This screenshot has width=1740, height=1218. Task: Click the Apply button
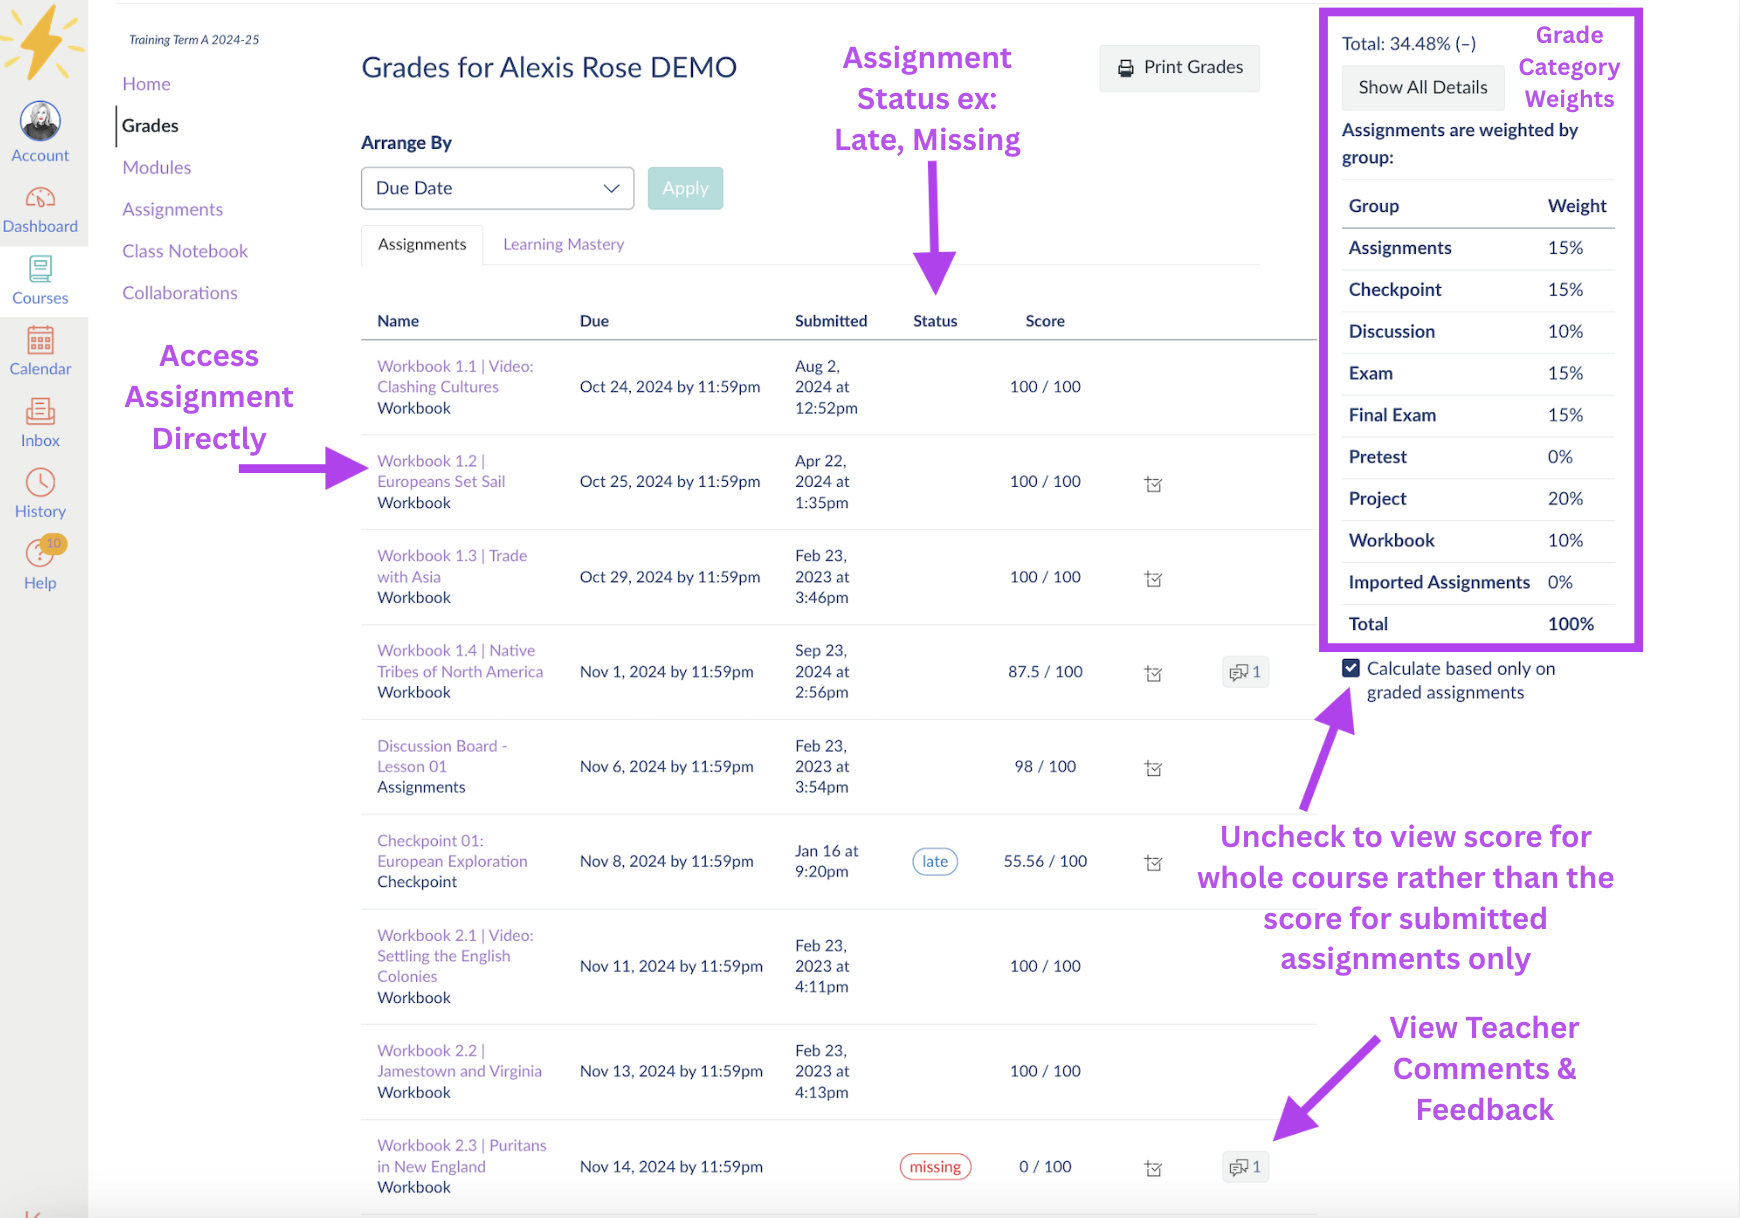pyautogui.click(x=685, y=188)
